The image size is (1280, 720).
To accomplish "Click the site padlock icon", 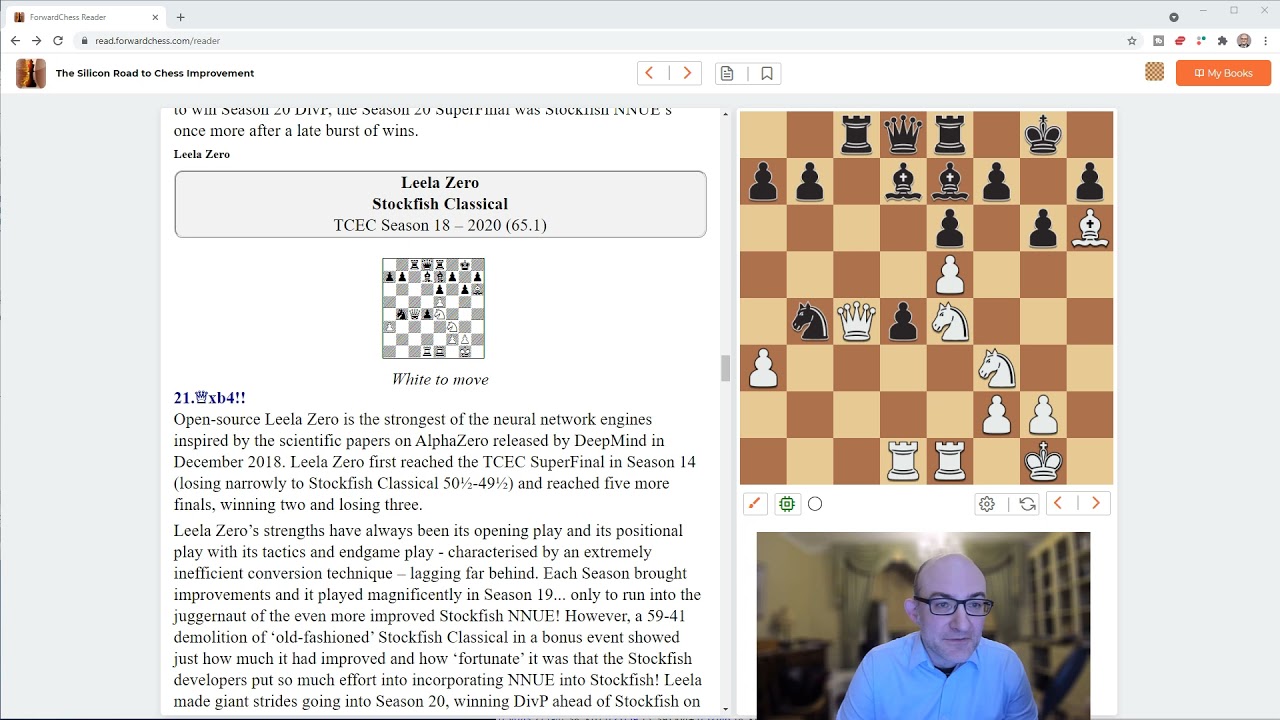I will coord(85,41).
